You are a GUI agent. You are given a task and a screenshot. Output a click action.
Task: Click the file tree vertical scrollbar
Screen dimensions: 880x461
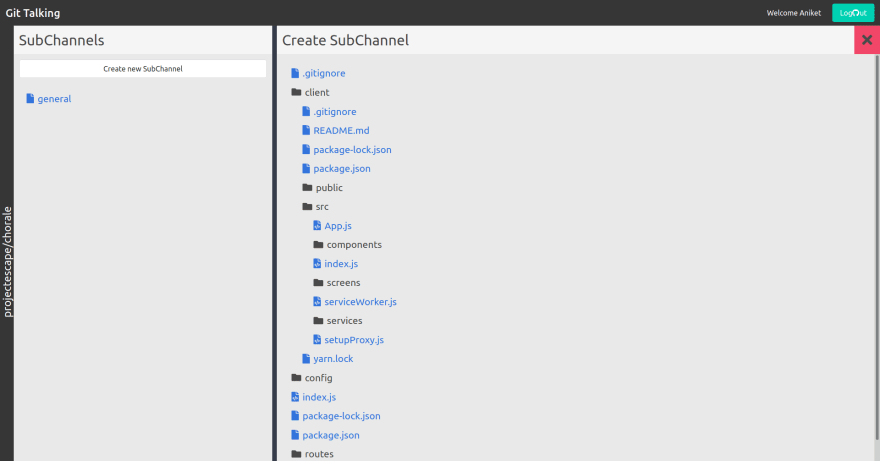877,247
